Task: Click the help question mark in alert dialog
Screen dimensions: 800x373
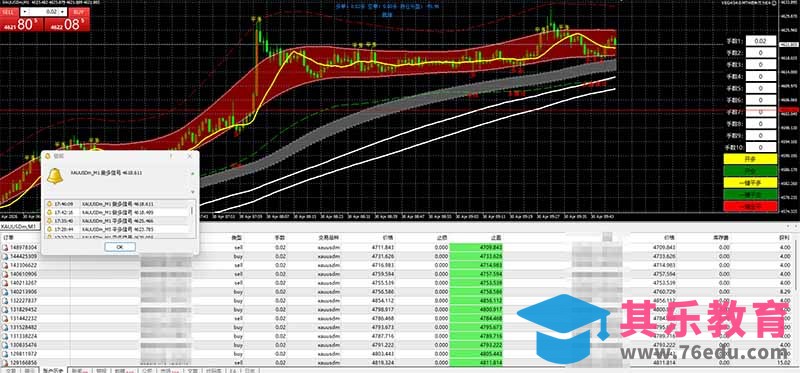Action: 170,156
